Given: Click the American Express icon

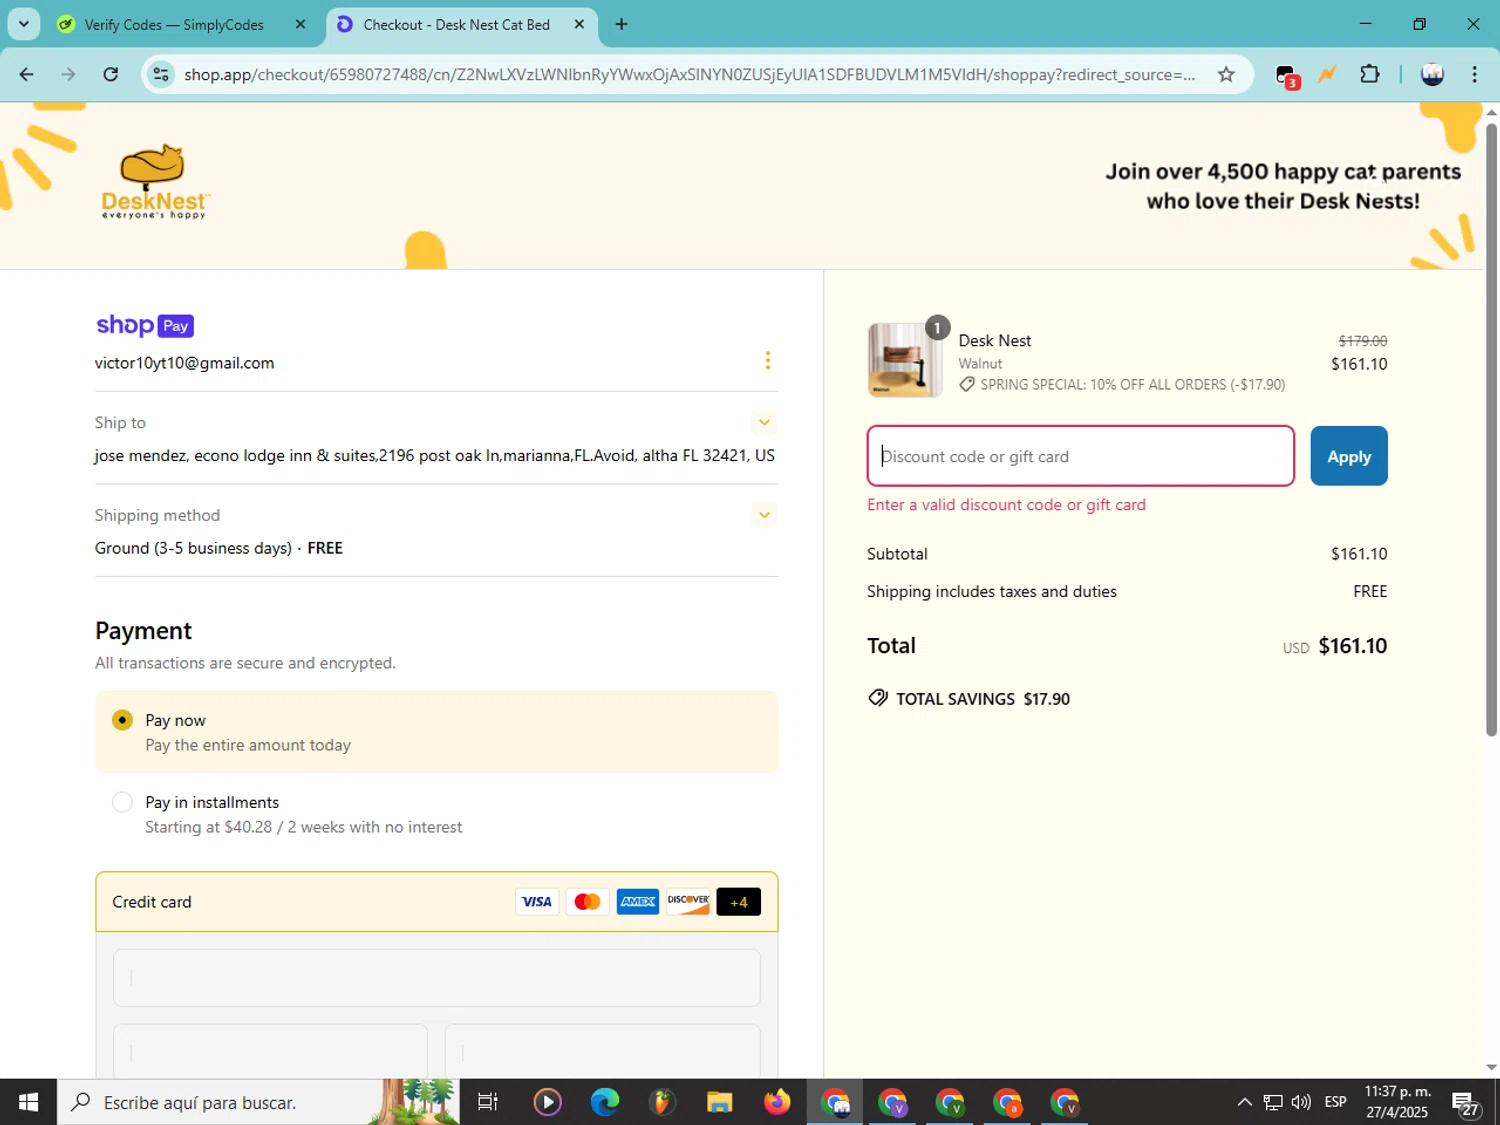Looking at the screenshot, I should [638, 902].
